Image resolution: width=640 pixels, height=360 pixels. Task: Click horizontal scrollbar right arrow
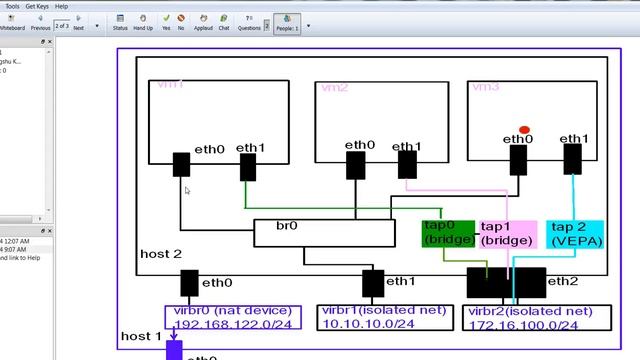(x=40, y=219)
